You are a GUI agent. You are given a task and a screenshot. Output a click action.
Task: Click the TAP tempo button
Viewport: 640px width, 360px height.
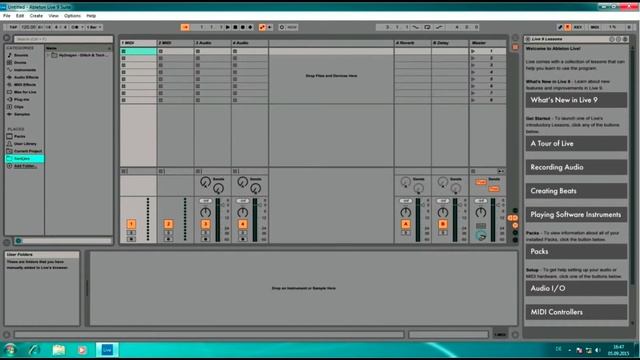pyautogui.click(x=13, y=27)
